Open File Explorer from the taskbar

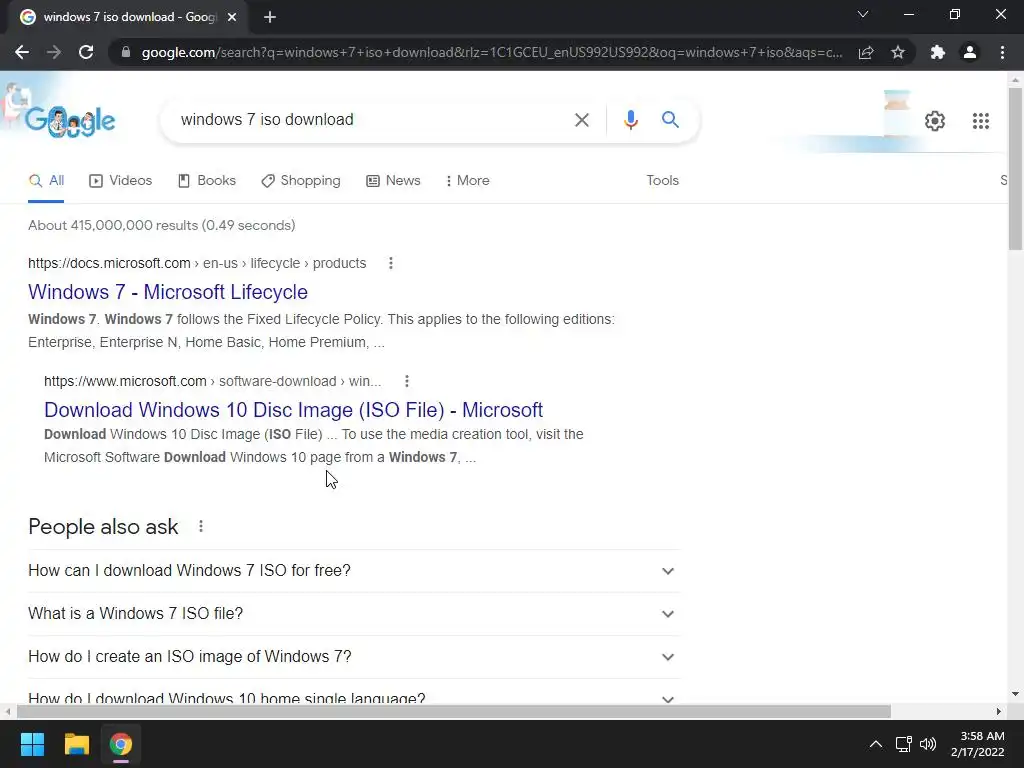coord(76,744)
